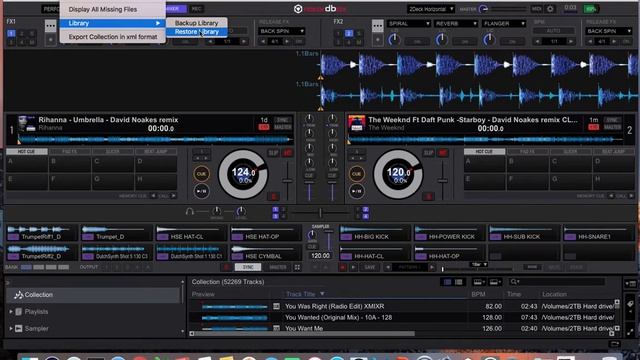The image size is (640, 360).
Task: Click the sequencer SAVE button
Action: [x=370, y=267]
